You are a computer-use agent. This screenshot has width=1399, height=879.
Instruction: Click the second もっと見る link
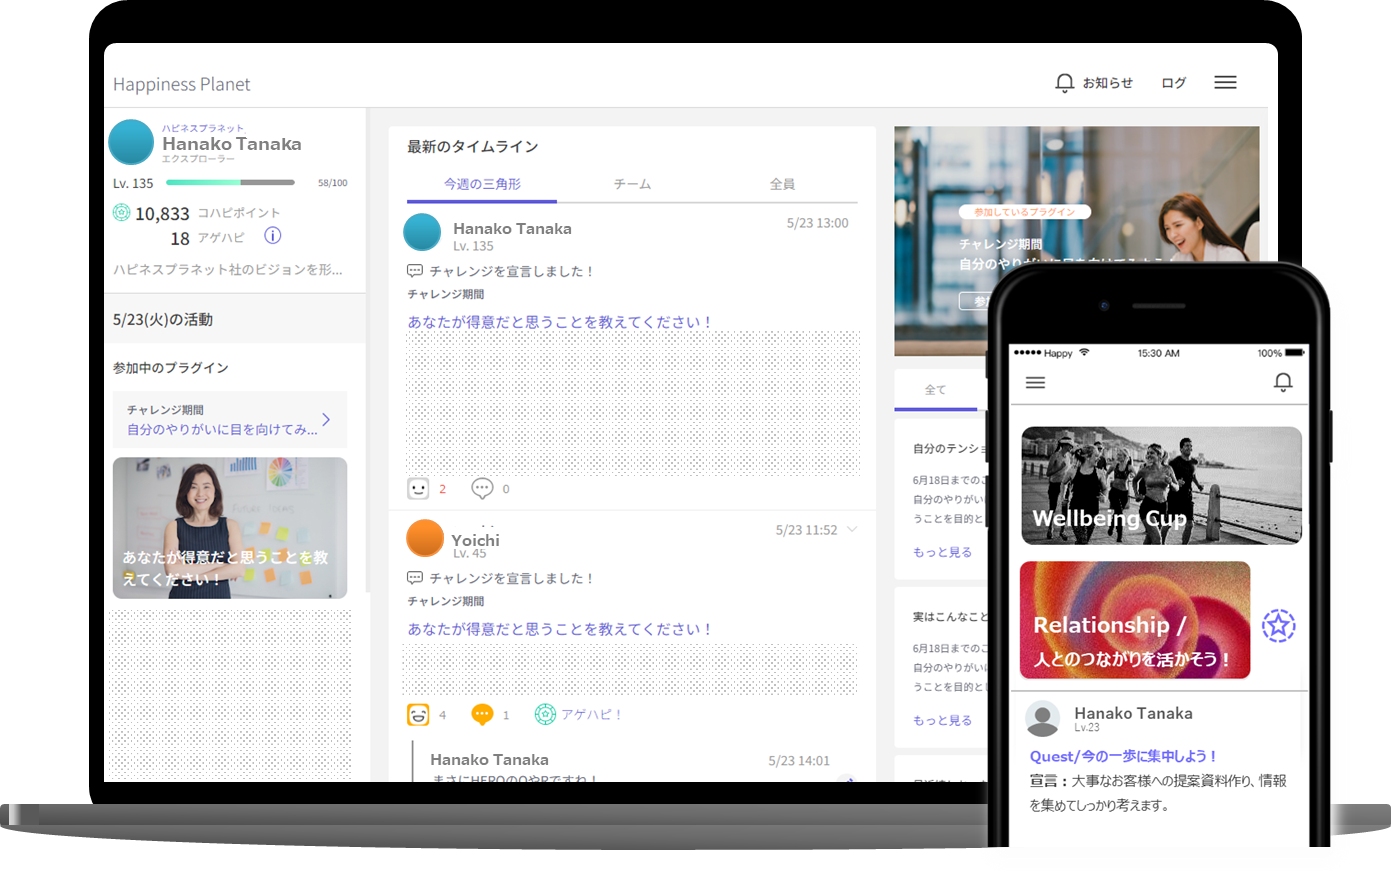pos(942,720)
